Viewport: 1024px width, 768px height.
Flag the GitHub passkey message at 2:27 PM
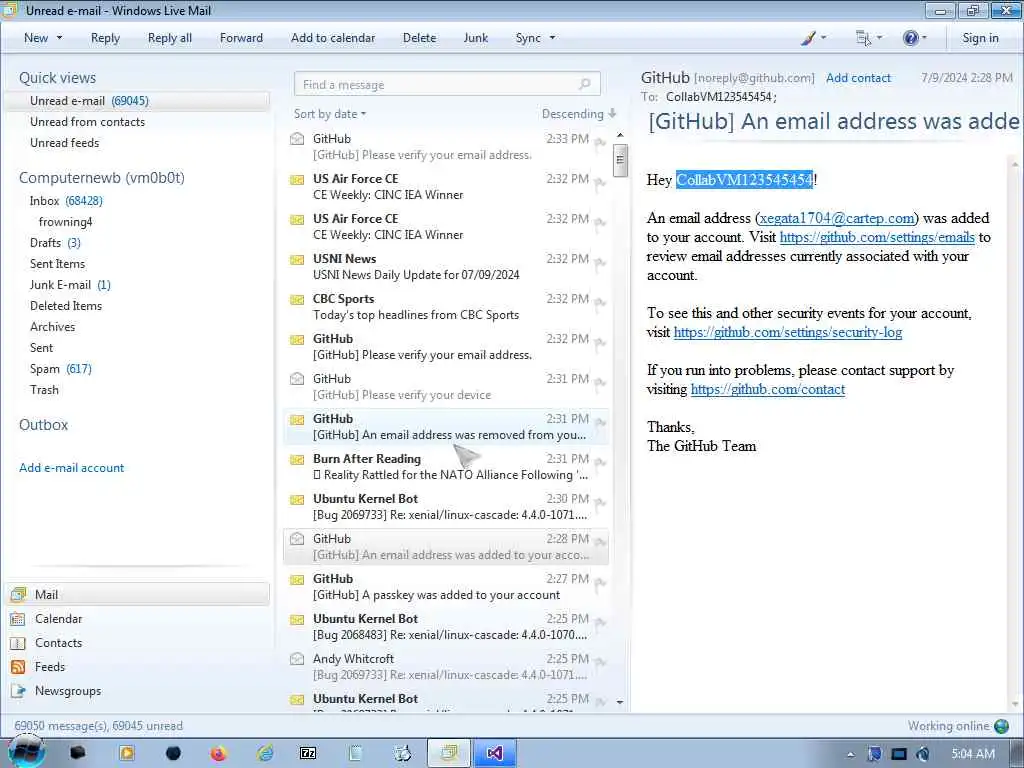[x=600, y=584]
